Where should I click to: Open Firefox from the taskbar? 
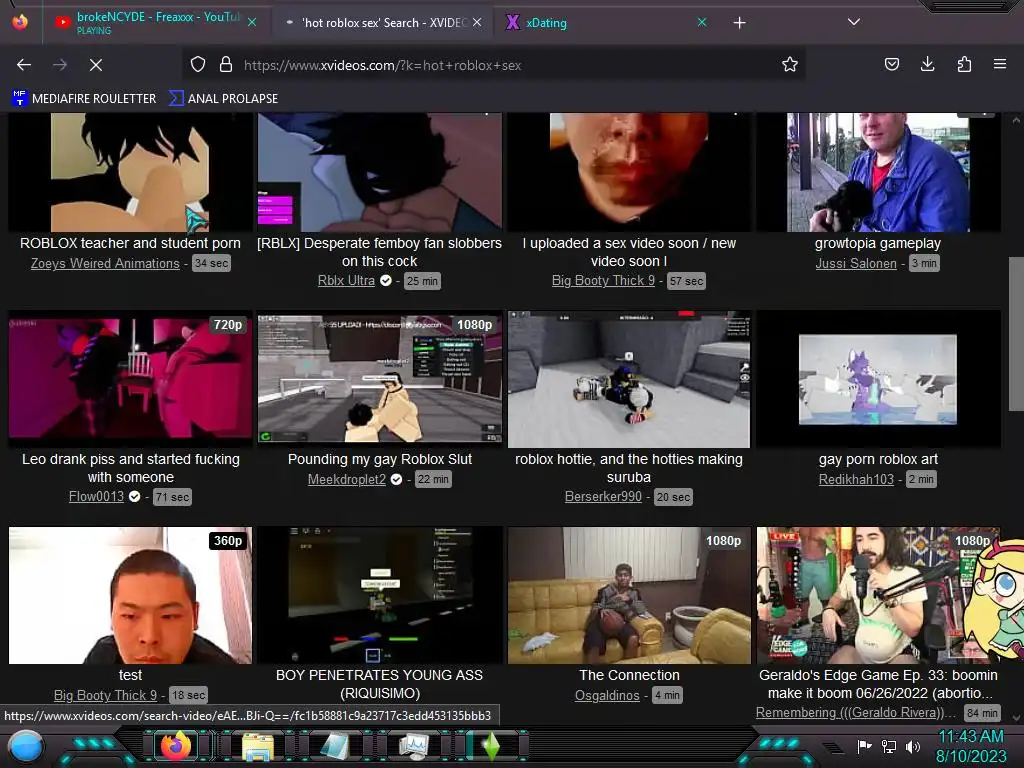click(176, 746)
